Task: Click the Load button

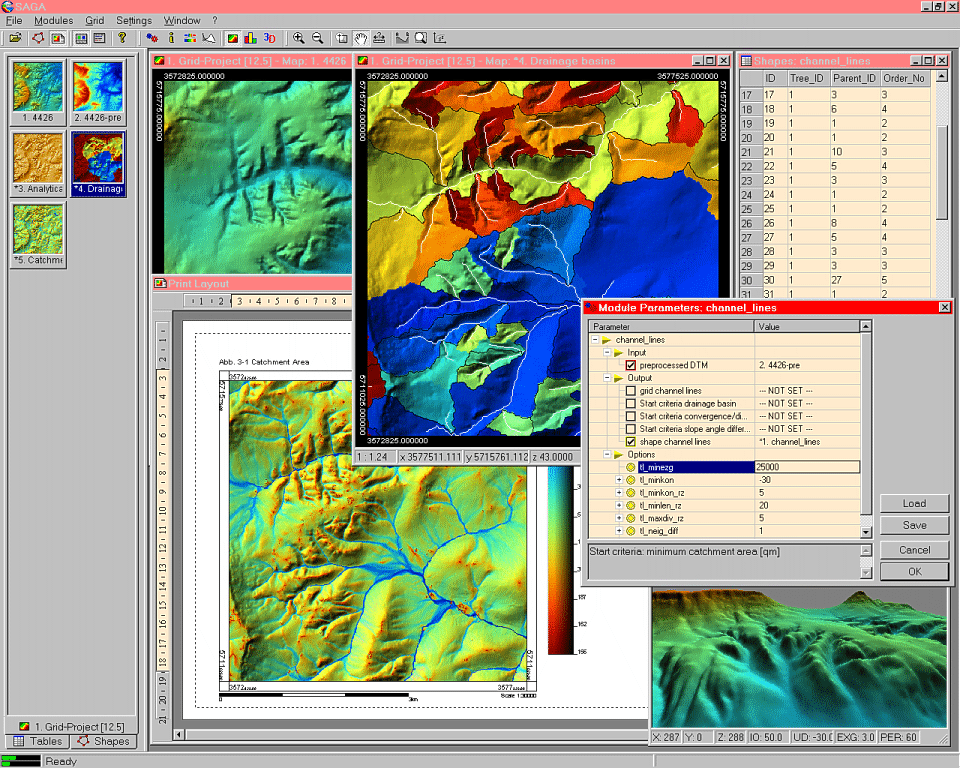Action: [x=914, y=503]
